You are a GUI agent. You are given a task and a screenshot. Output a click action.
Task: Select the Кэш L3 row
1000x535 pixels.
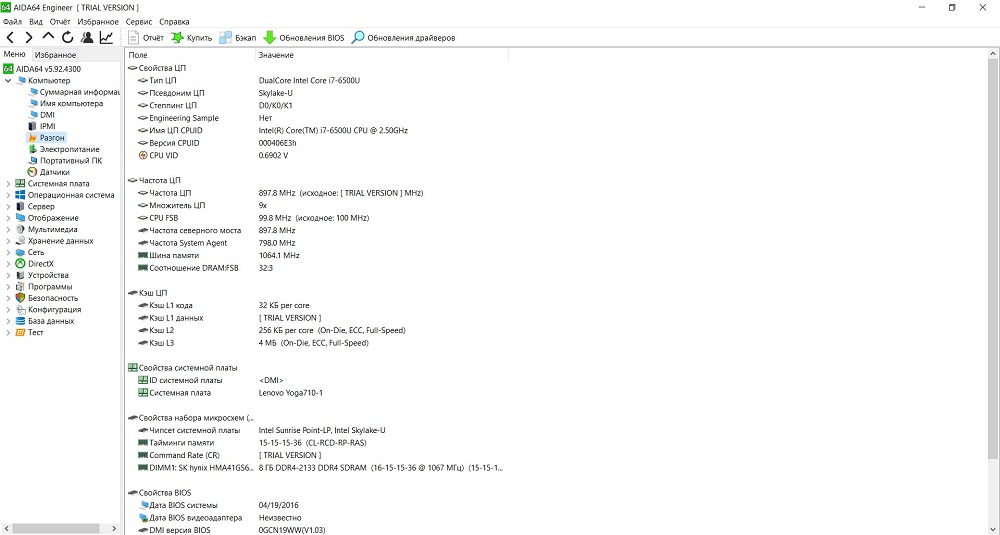[x=317, y=343]
